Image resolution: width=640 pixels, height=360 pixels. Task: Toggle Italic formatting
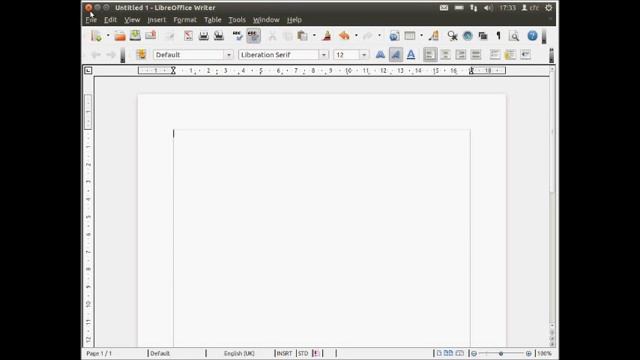(396, 55)
